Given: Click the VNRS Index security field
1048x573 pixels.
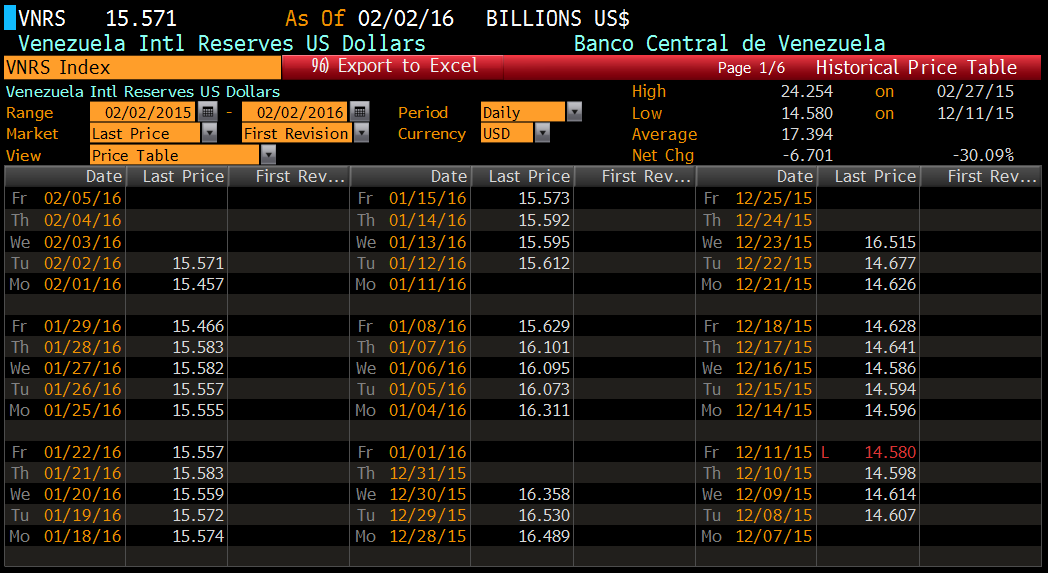Looking at the screenshot, I should (x=142, y=68).
